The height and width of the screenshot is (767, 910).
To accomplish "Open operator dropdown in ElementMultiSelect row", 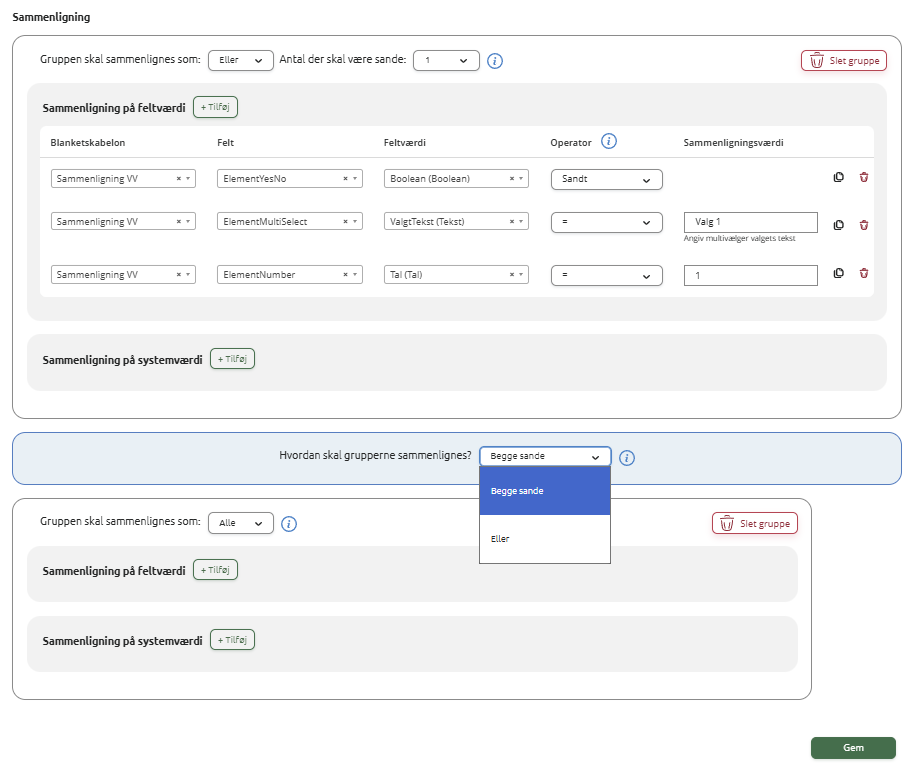I will [x=606, y=222].
